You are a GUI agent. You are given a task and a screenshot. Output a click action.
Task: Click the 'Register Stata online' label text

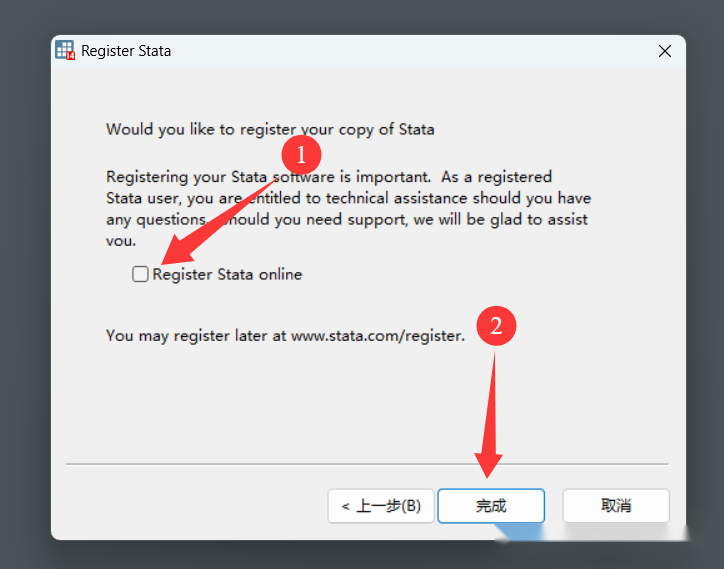click(227, 274)
